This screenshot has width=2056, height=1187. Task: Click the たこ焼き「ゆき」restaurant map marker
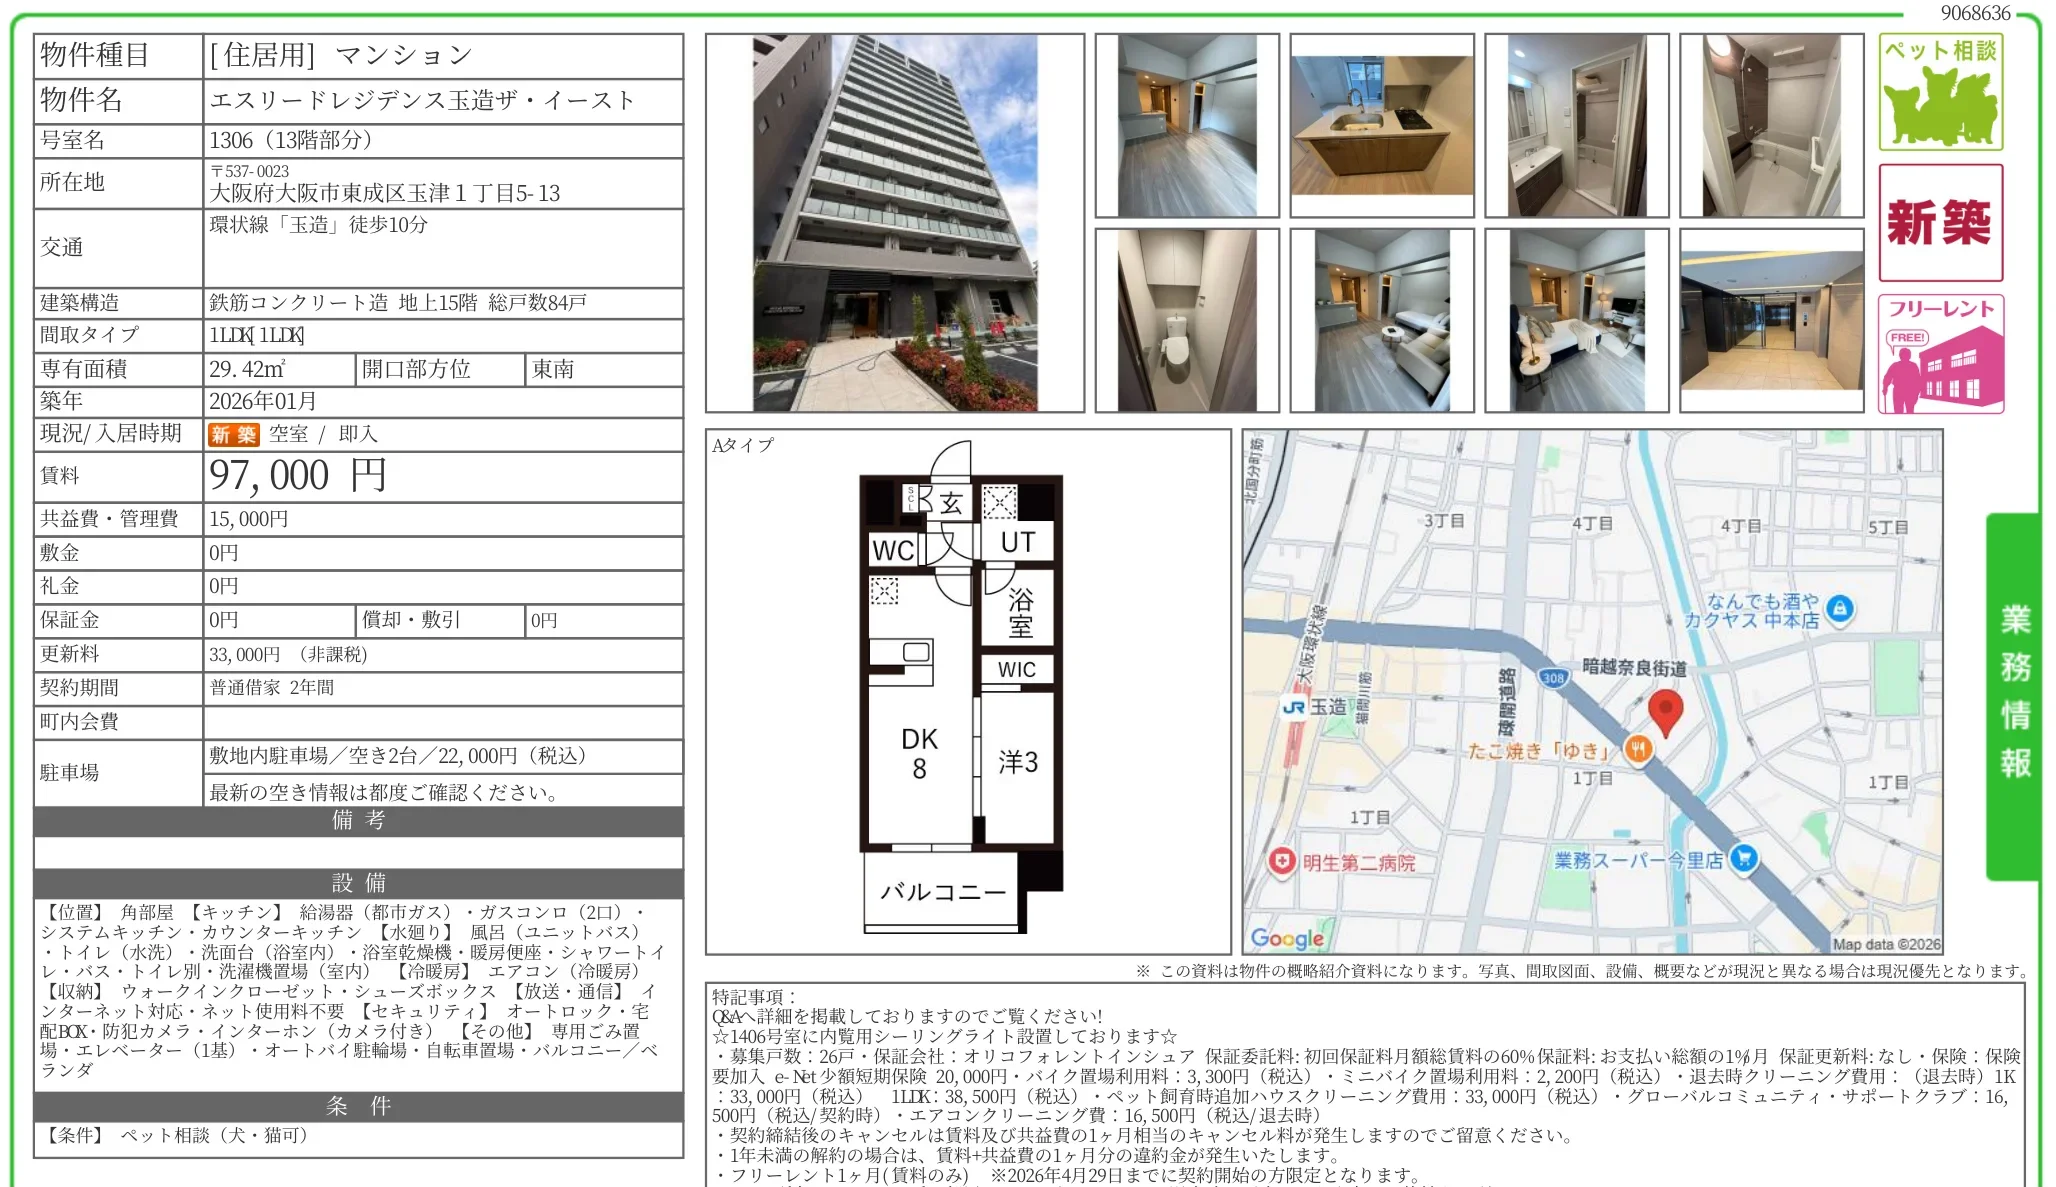coord(1638,748)
